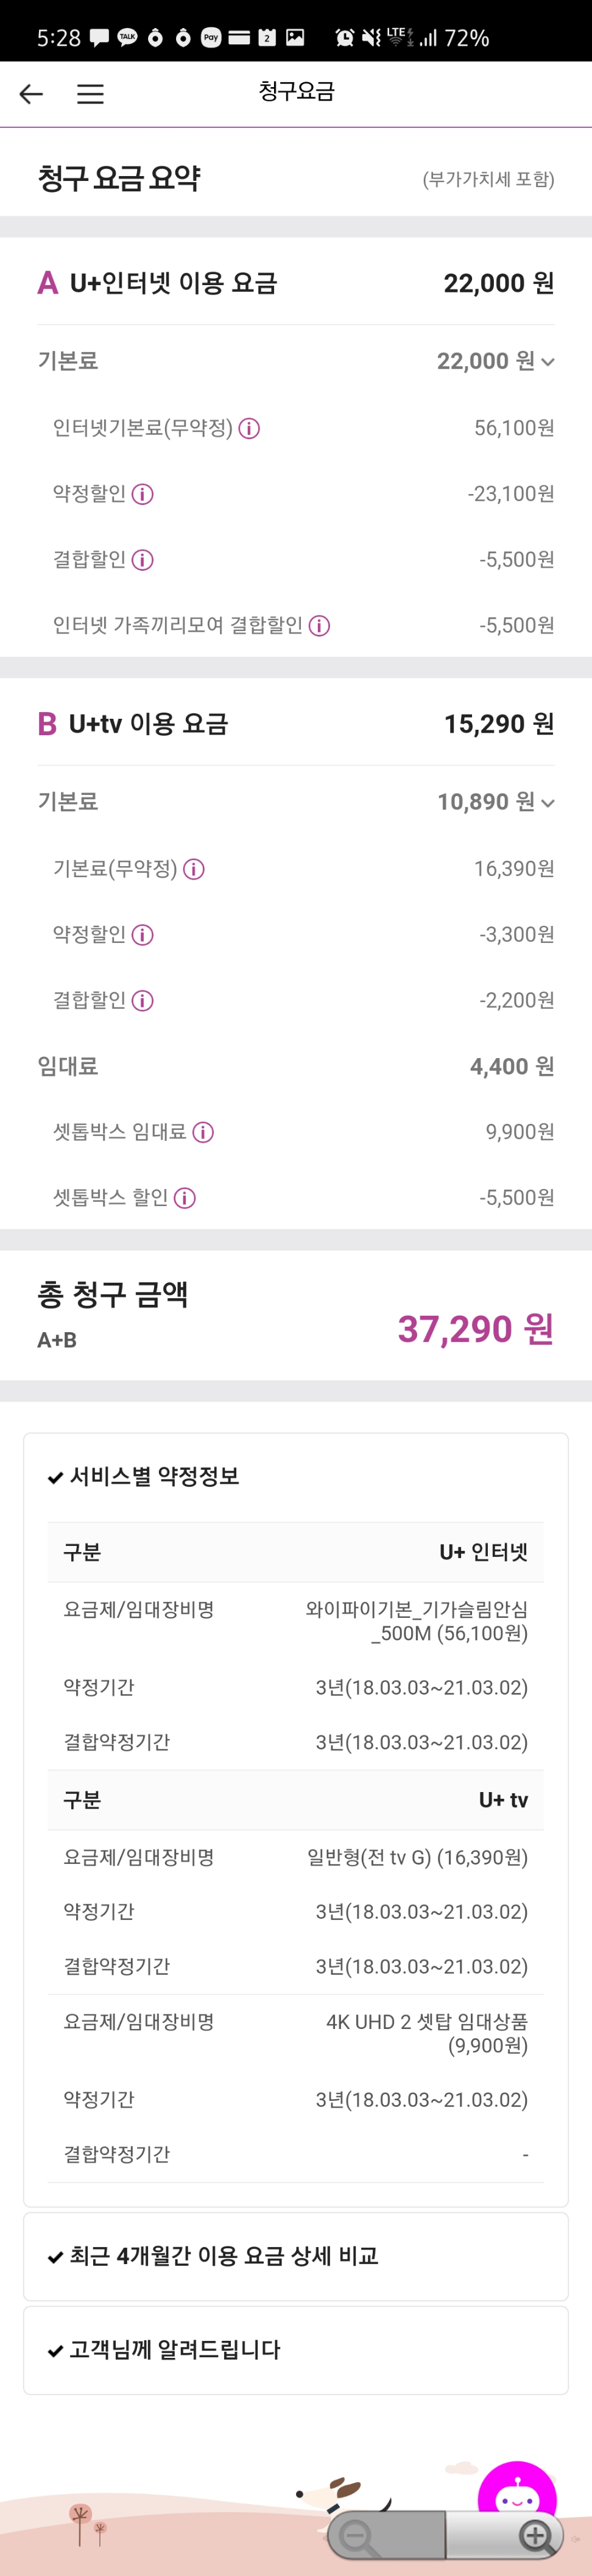Show info for 인터넷 가족끼리모여 결합할인
The height and width of the screenshot is (2576, 592).
tap(320, 626)
